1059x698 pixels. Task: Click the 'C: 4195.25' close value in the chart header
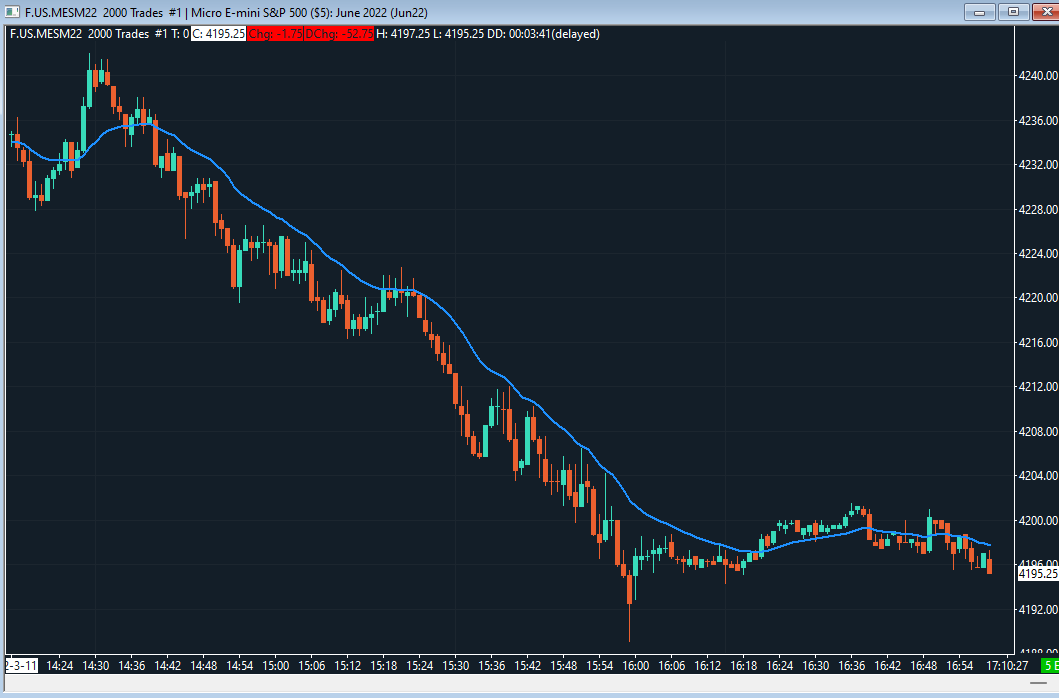coord(218,34)
